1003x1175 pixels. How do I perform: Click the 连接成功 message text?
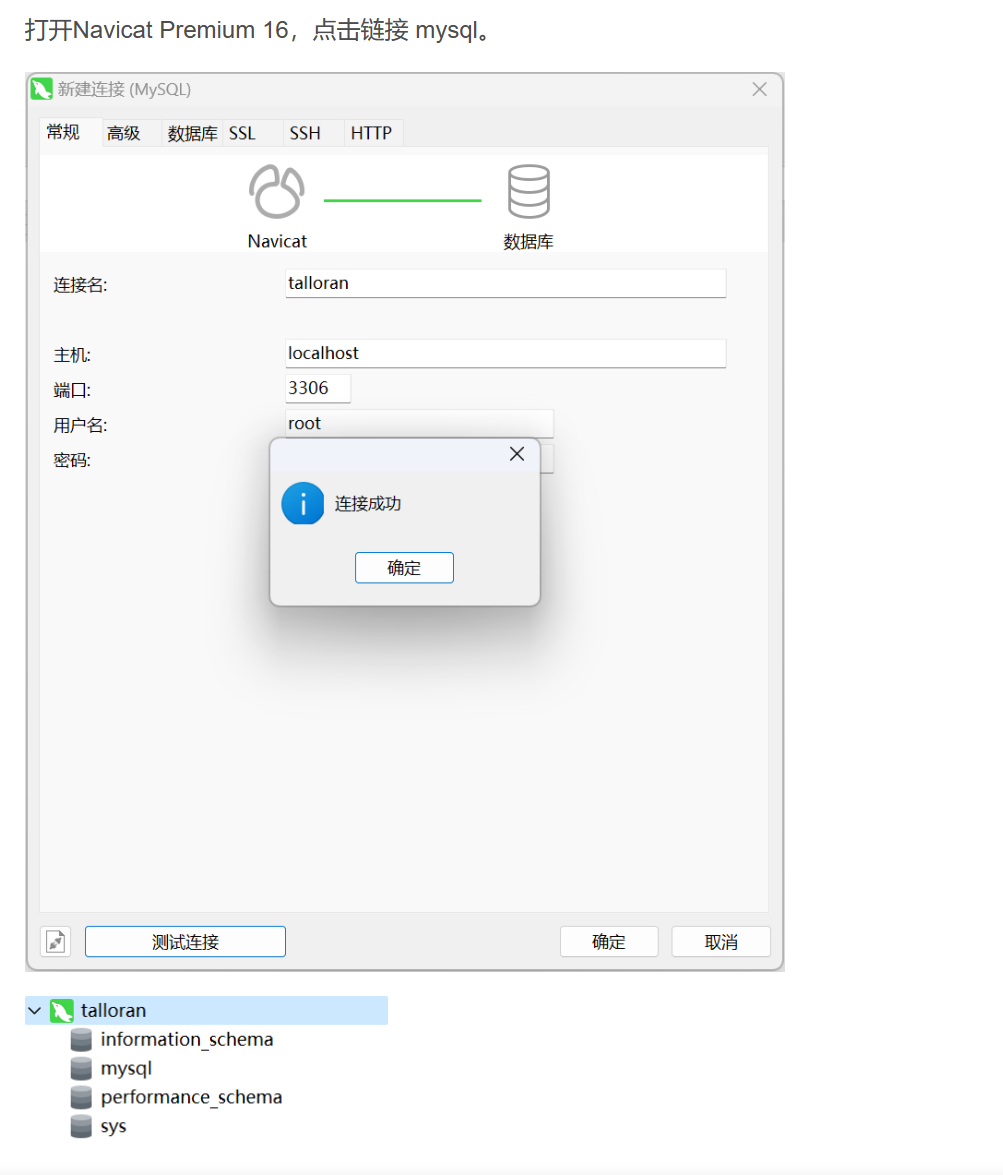coord(367,504)
